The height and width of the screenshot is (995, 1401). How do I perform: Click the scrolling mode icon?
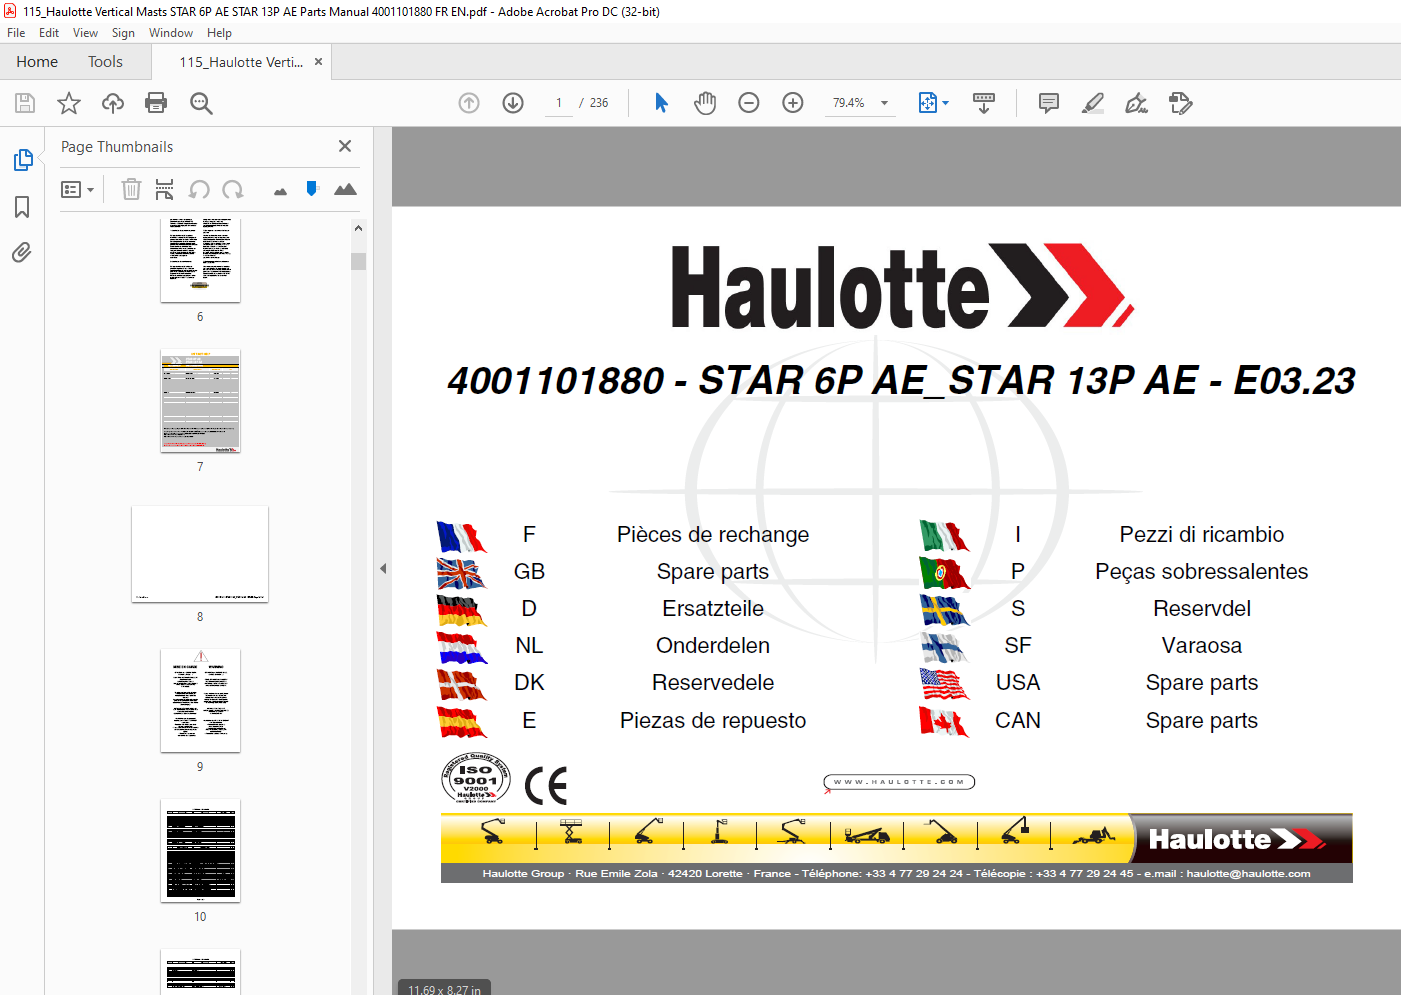click(x=984, y=103)
